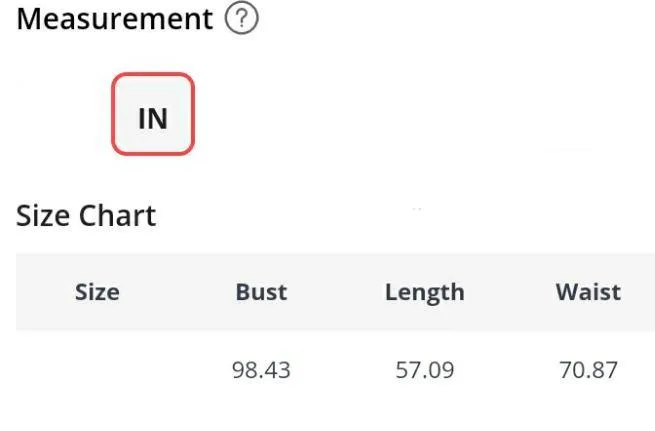This screenshot has height=431, width=655.
Task: Click the length value 57.09
Action: (x=425, y=370)
